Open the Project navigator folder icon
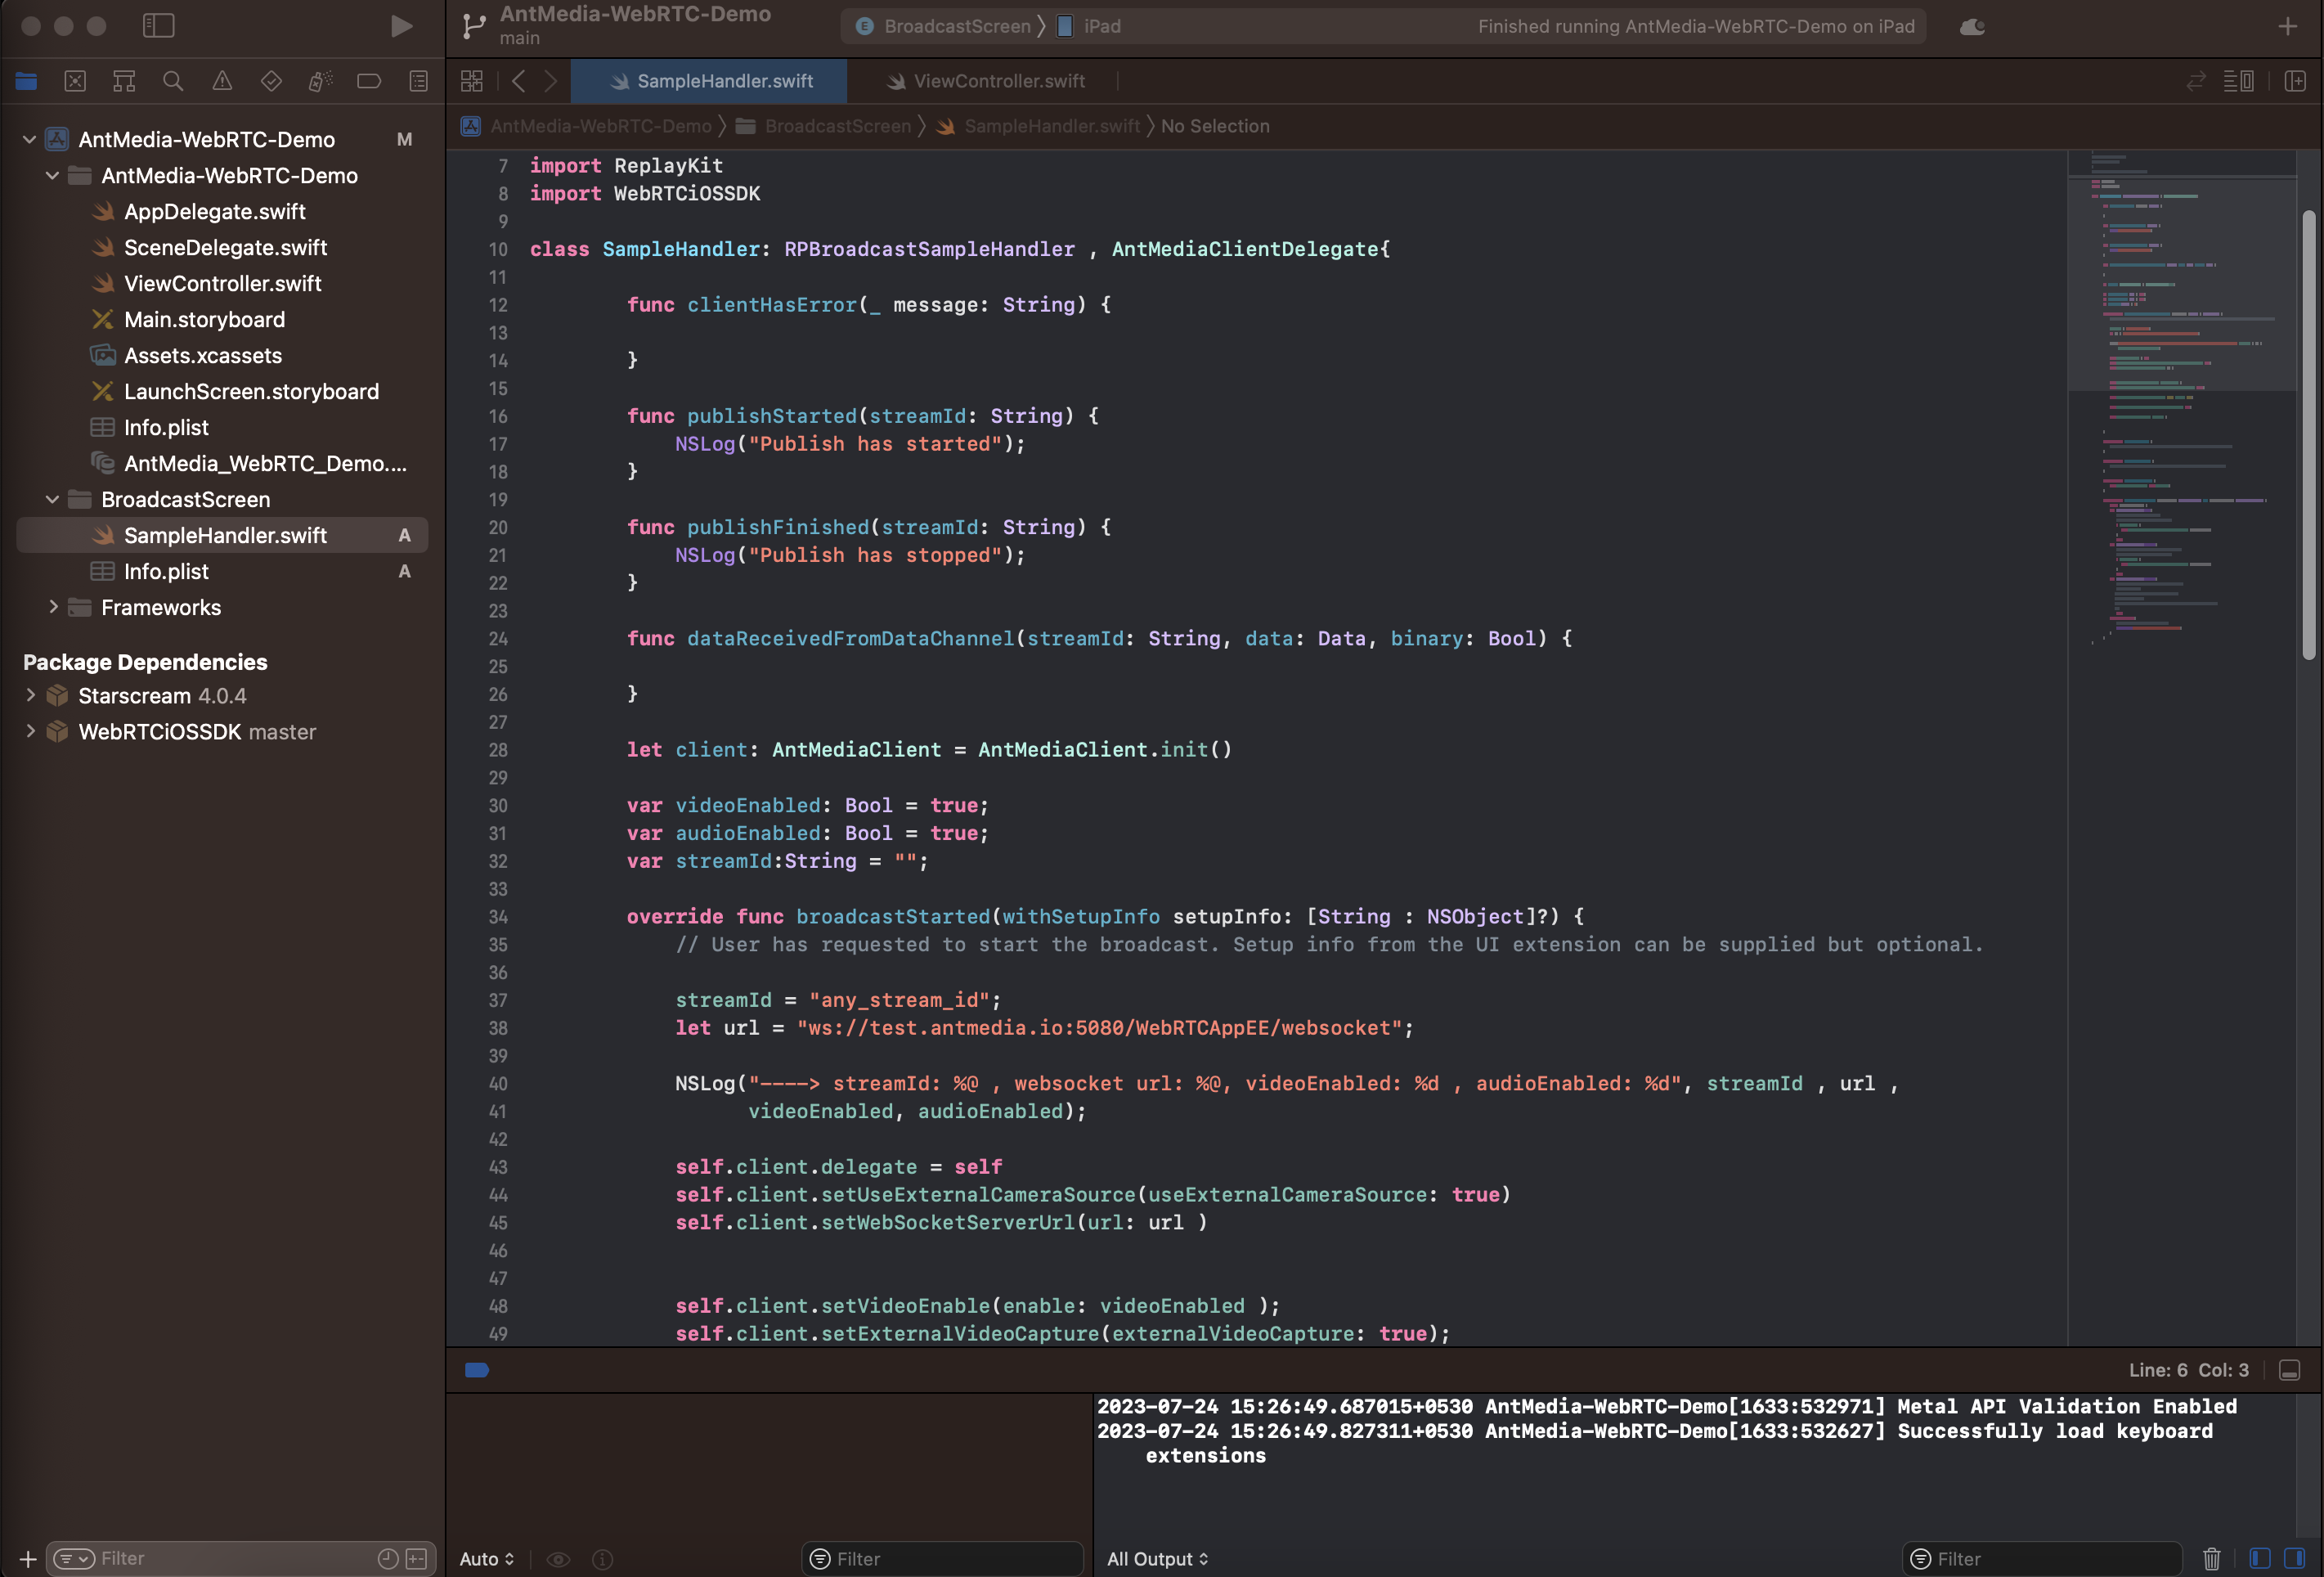The image size is (2324, 1577). (26, 81)
